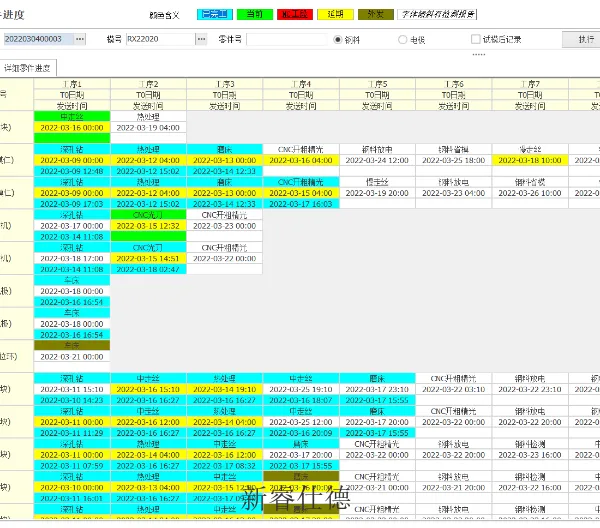The image size is (600, 528).
Task: Select cell 2022-03-23 16:00
Action: tap(530, 455)
